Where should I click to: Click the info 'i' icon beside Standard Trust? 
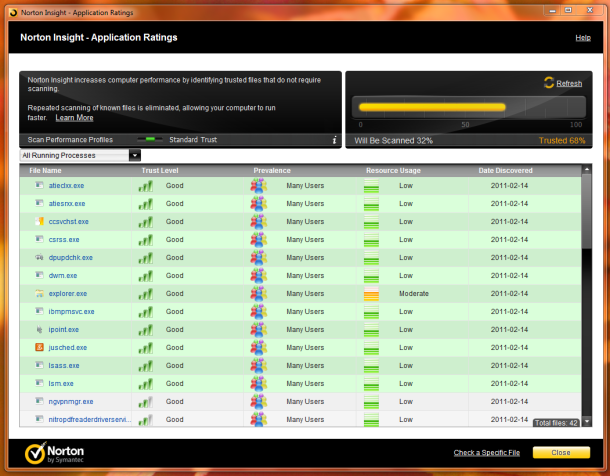click(x=334, y=140)
